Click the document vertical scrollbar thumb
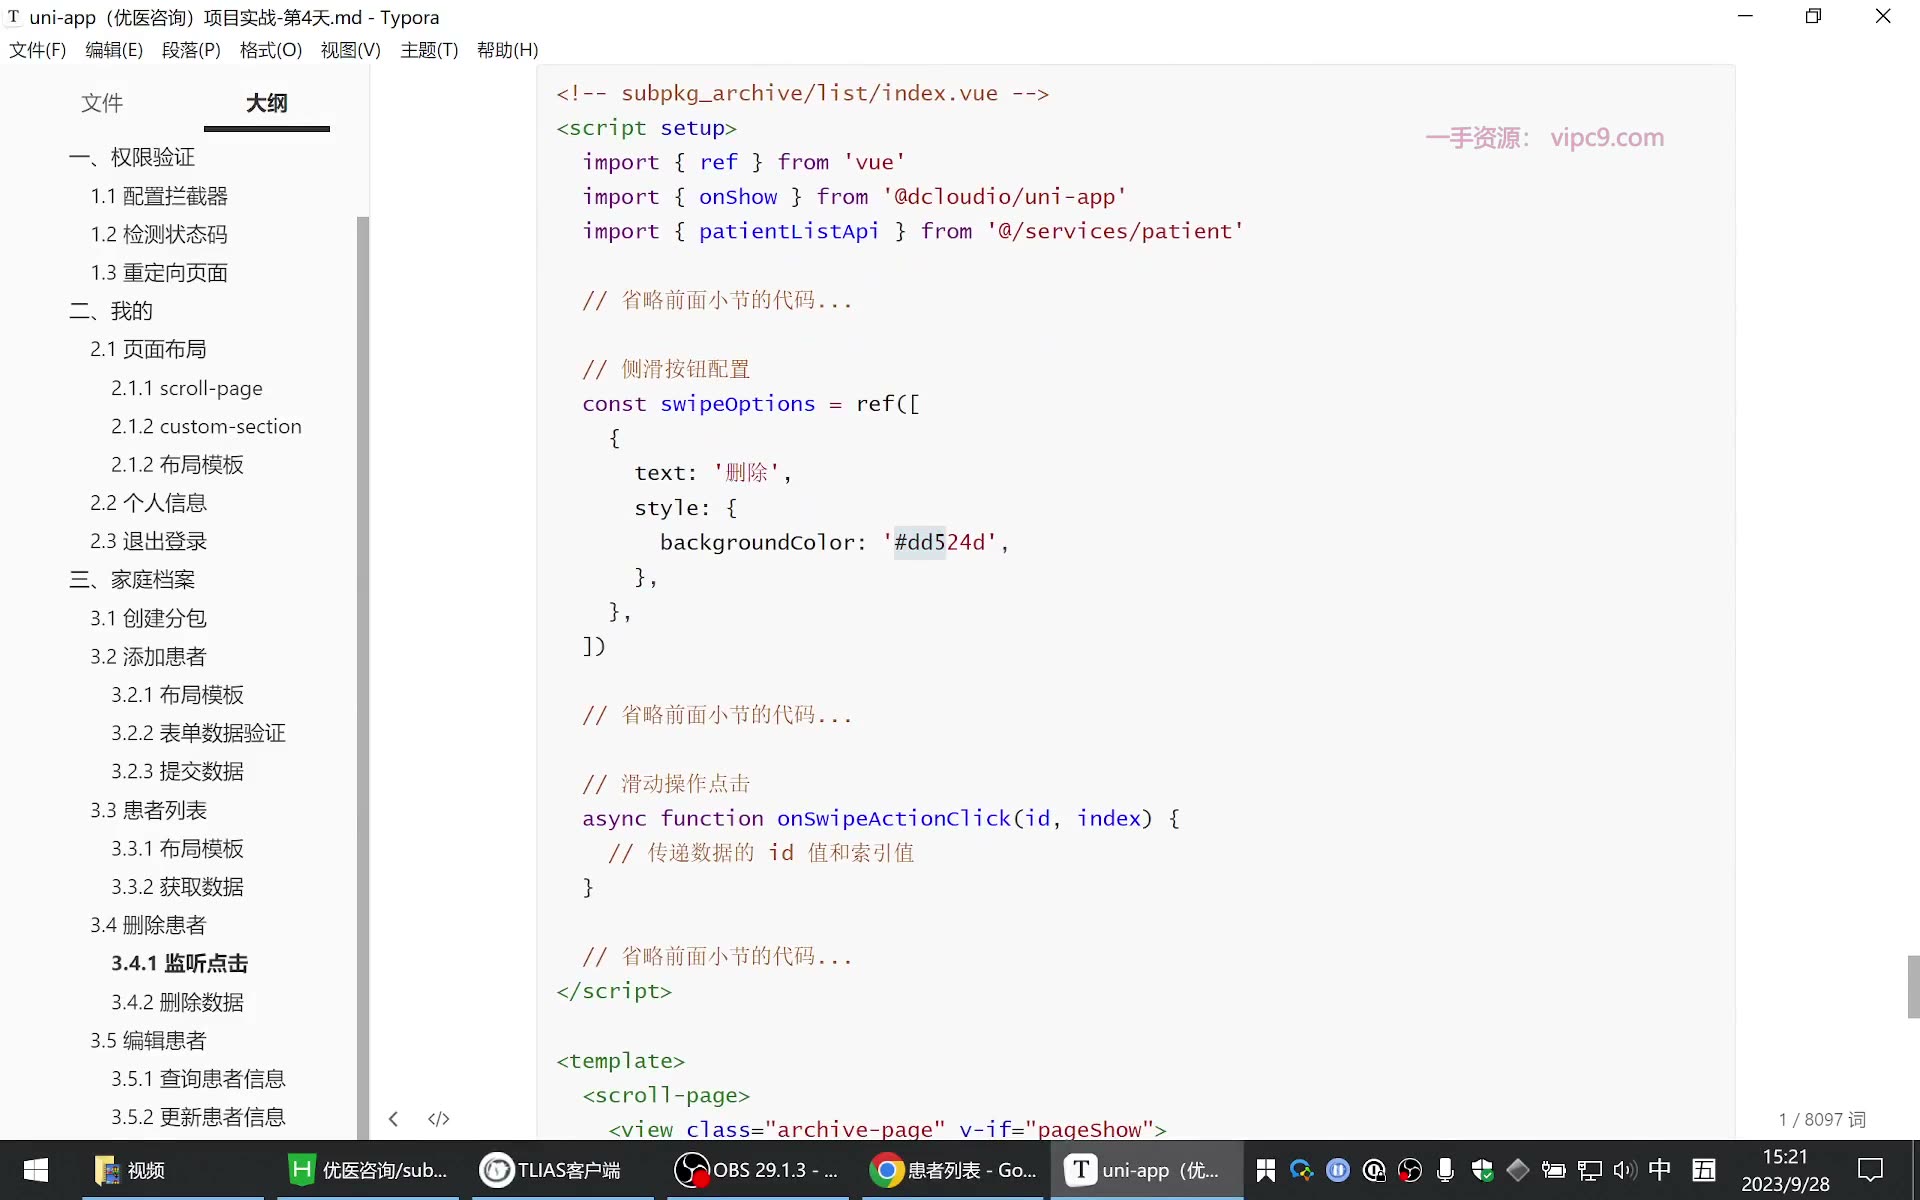Screen dimensions: 1920x1200 [1913, 986]
